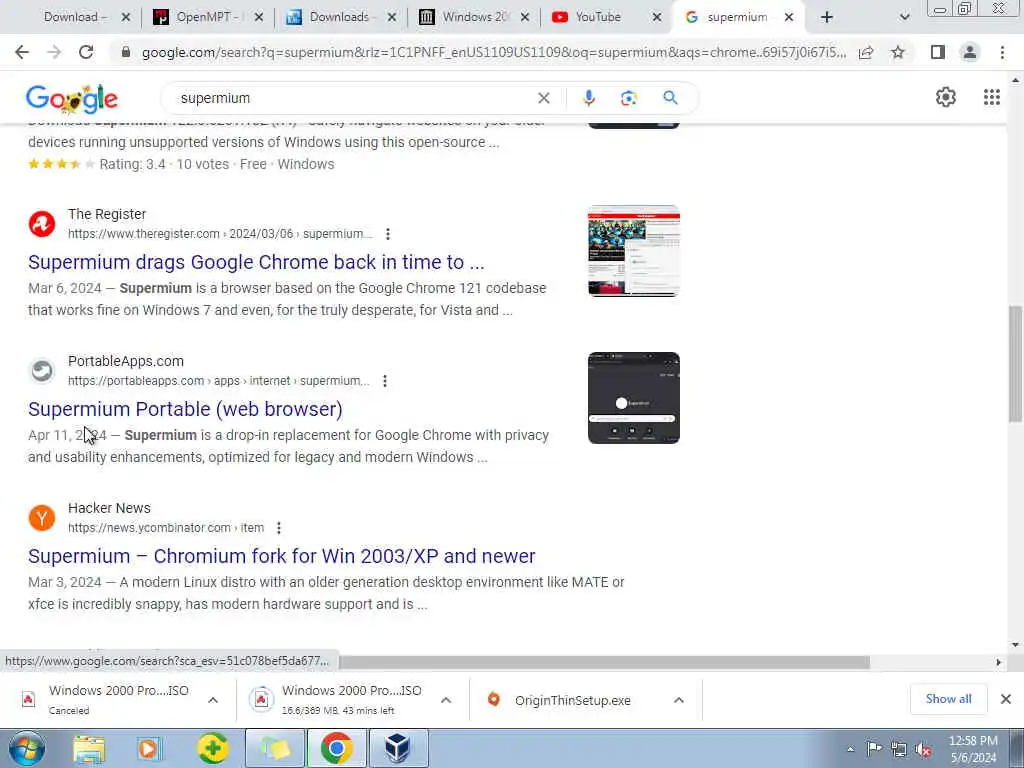Expand options for downloading Windows 2000 ISO

click(x=446, y=700)
